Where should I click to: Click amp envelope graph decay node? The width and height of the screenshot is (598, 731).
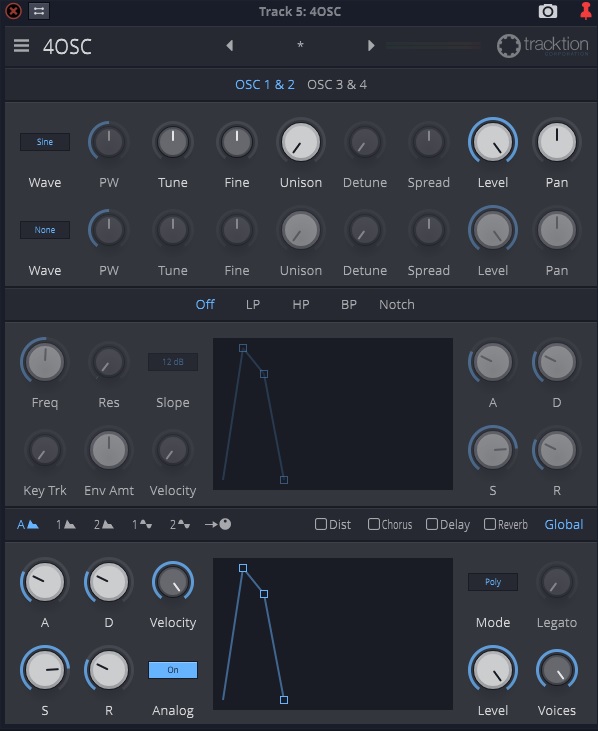(264, 594)
